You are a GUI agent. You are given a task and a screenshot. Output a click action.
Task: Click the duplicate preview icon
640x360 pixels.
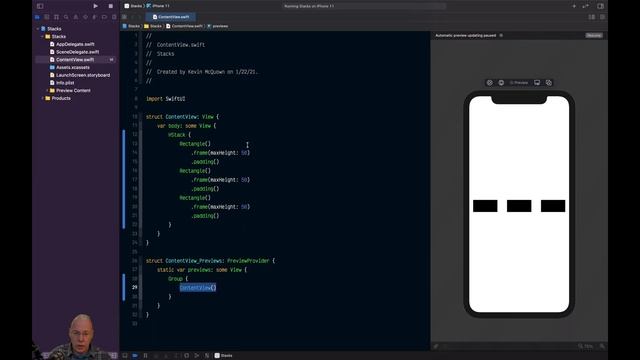(x=549, y=83)
